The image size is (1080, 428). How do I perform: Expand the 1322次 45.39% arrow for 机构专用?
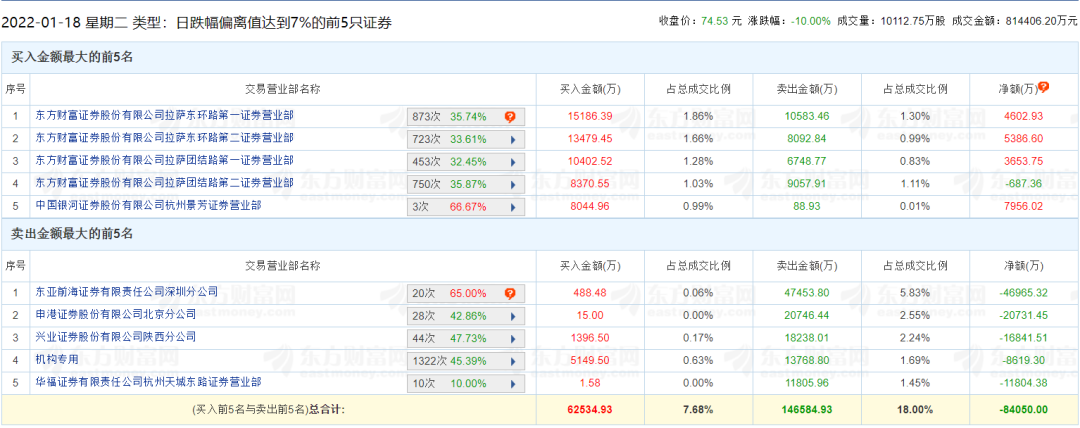(x=512, y=361)
